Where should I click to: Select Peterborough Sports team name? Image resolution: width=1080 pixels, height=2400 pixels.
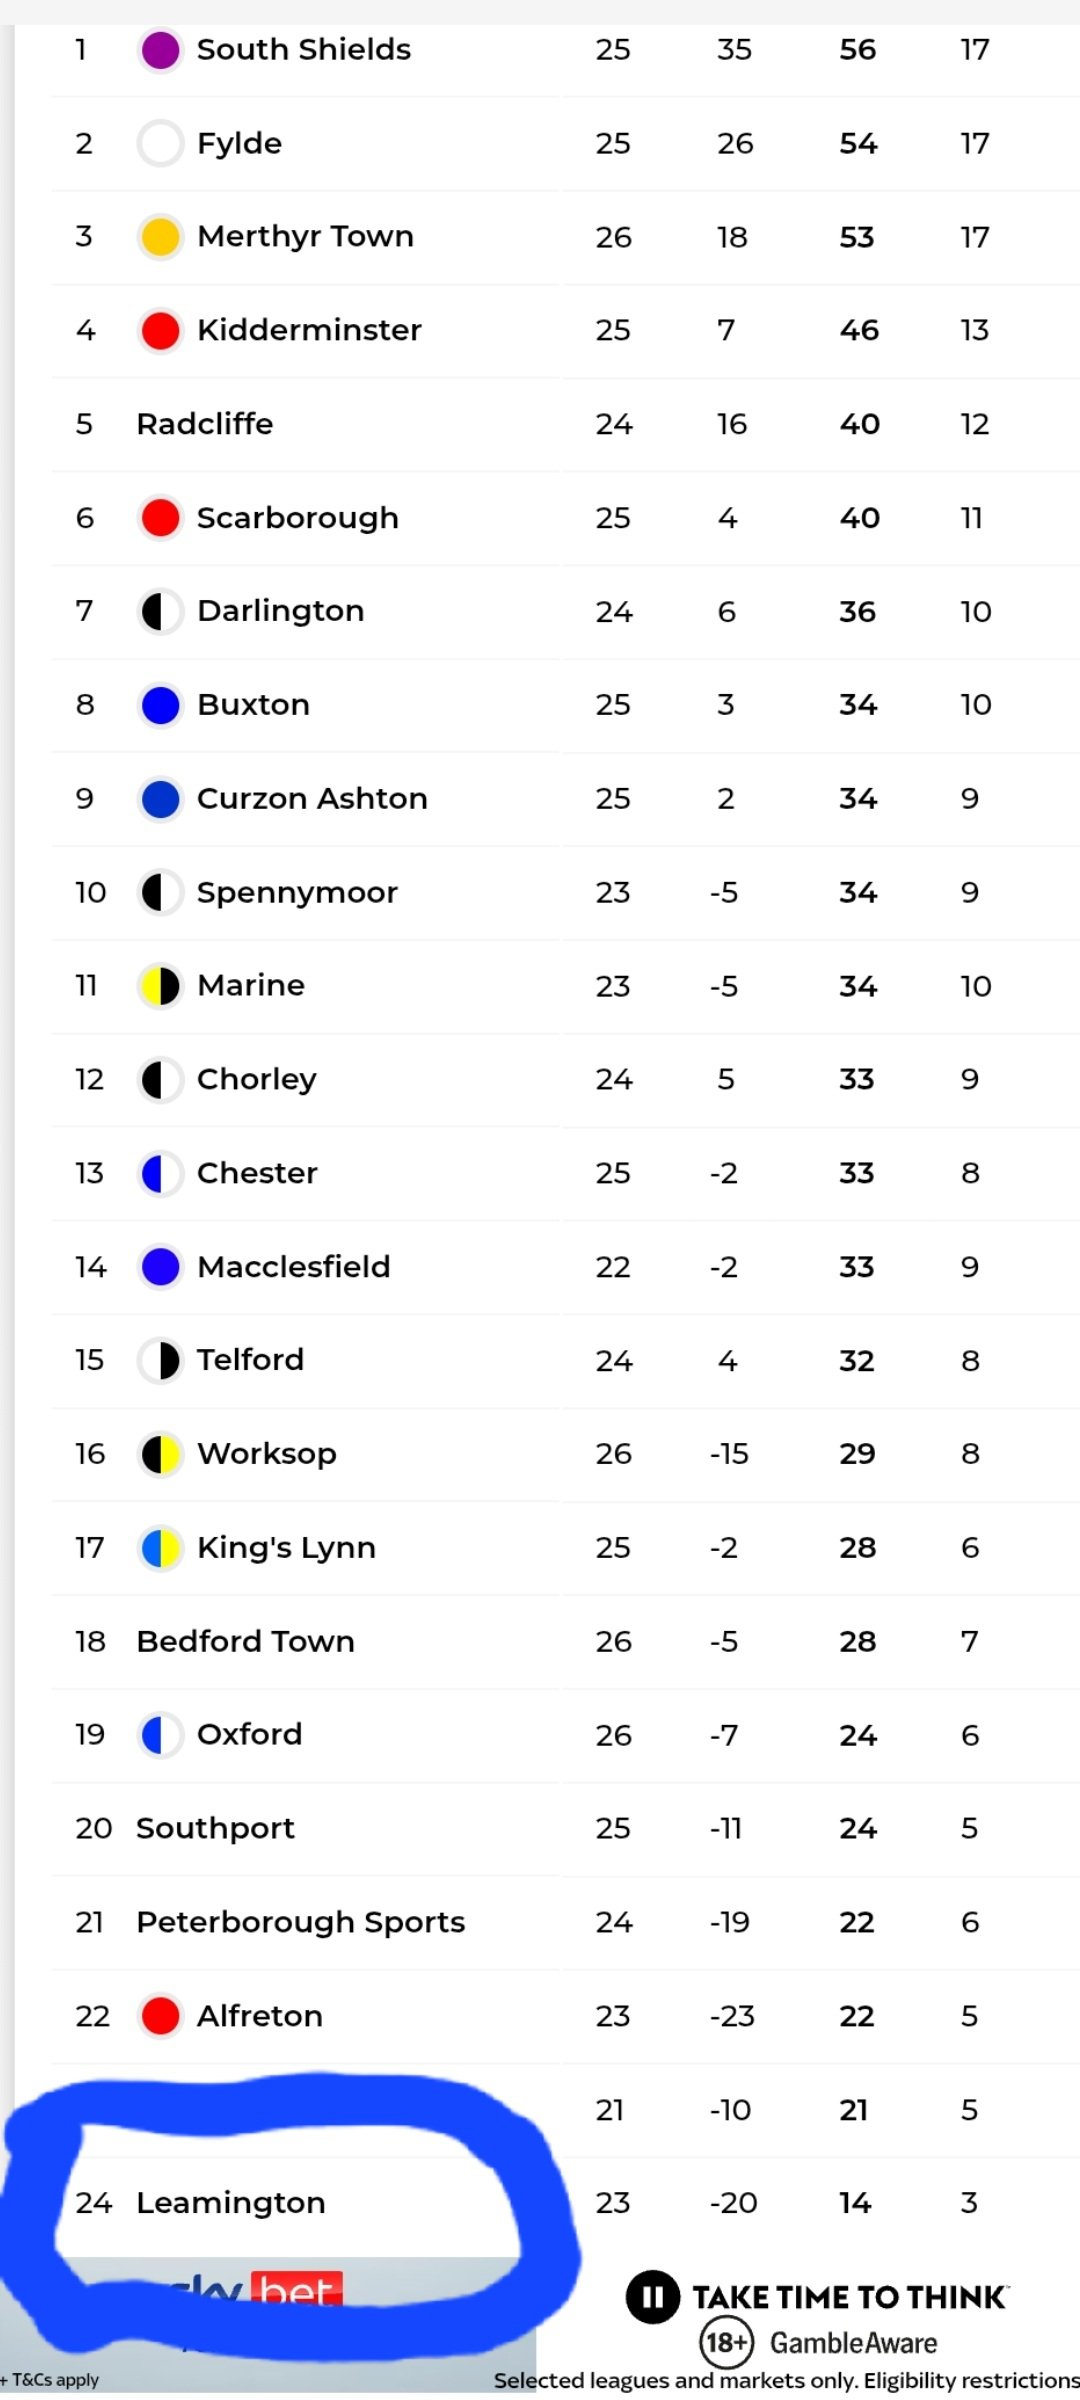point(301,1922)
